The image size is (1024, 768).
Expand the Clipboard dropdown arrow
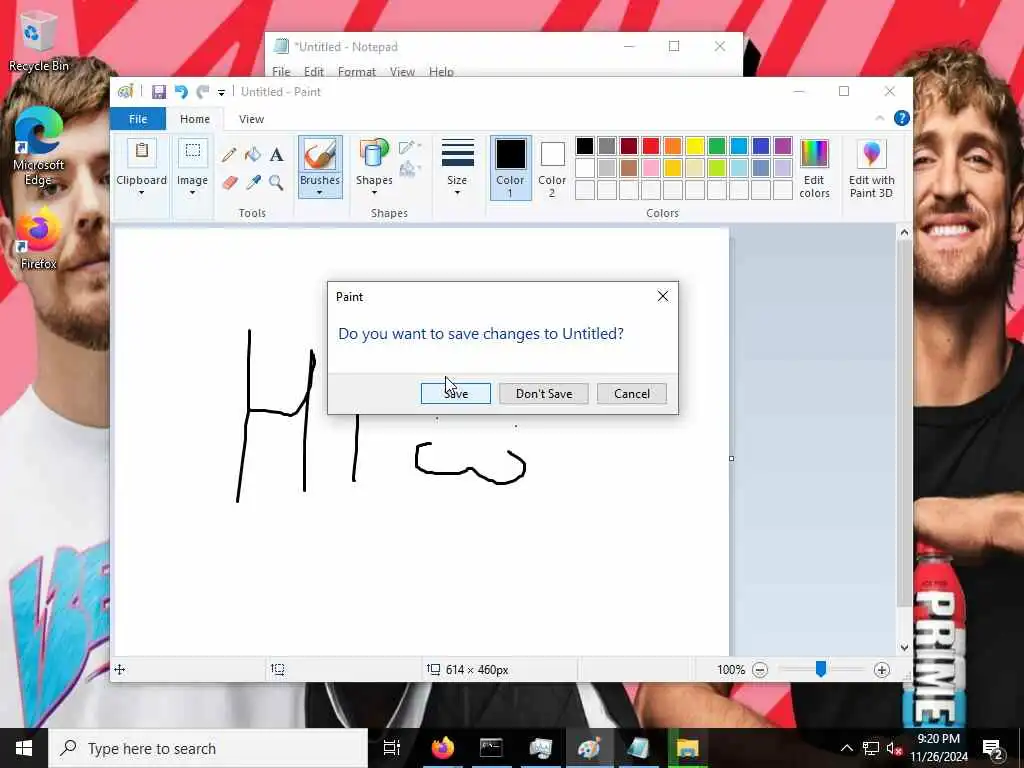[141, 193]
